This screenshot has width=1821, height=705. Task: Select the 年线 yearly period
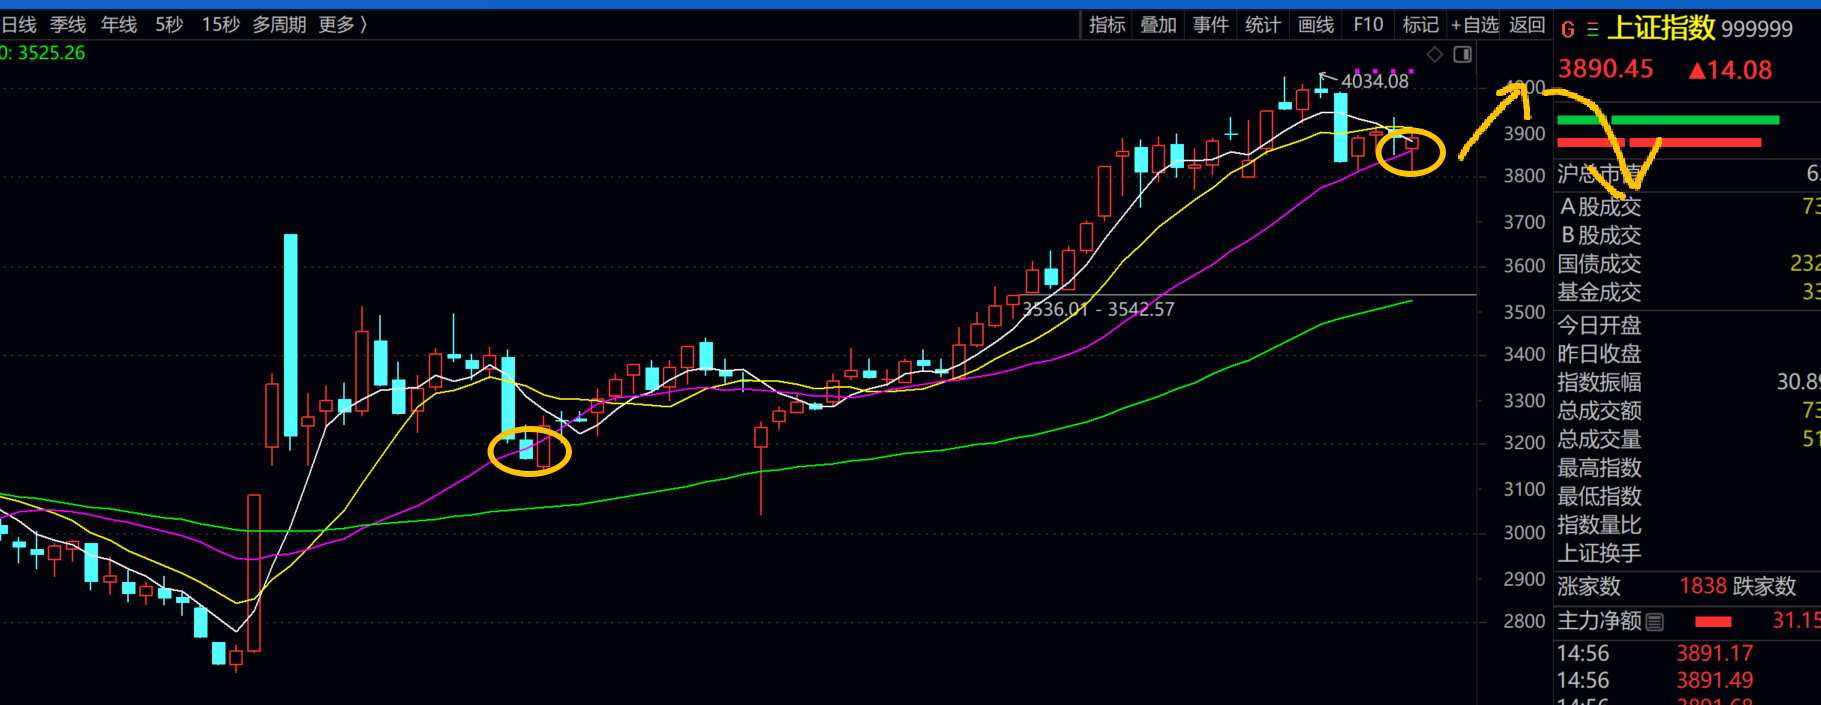point(119,25)
